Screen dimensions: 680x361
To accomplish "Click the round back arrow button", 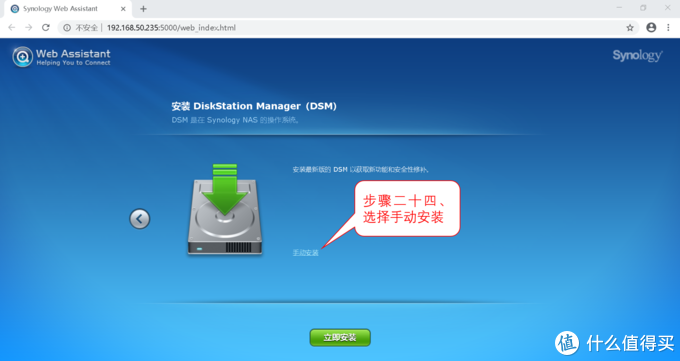I will pyautogui.click(x=140, y=219).
